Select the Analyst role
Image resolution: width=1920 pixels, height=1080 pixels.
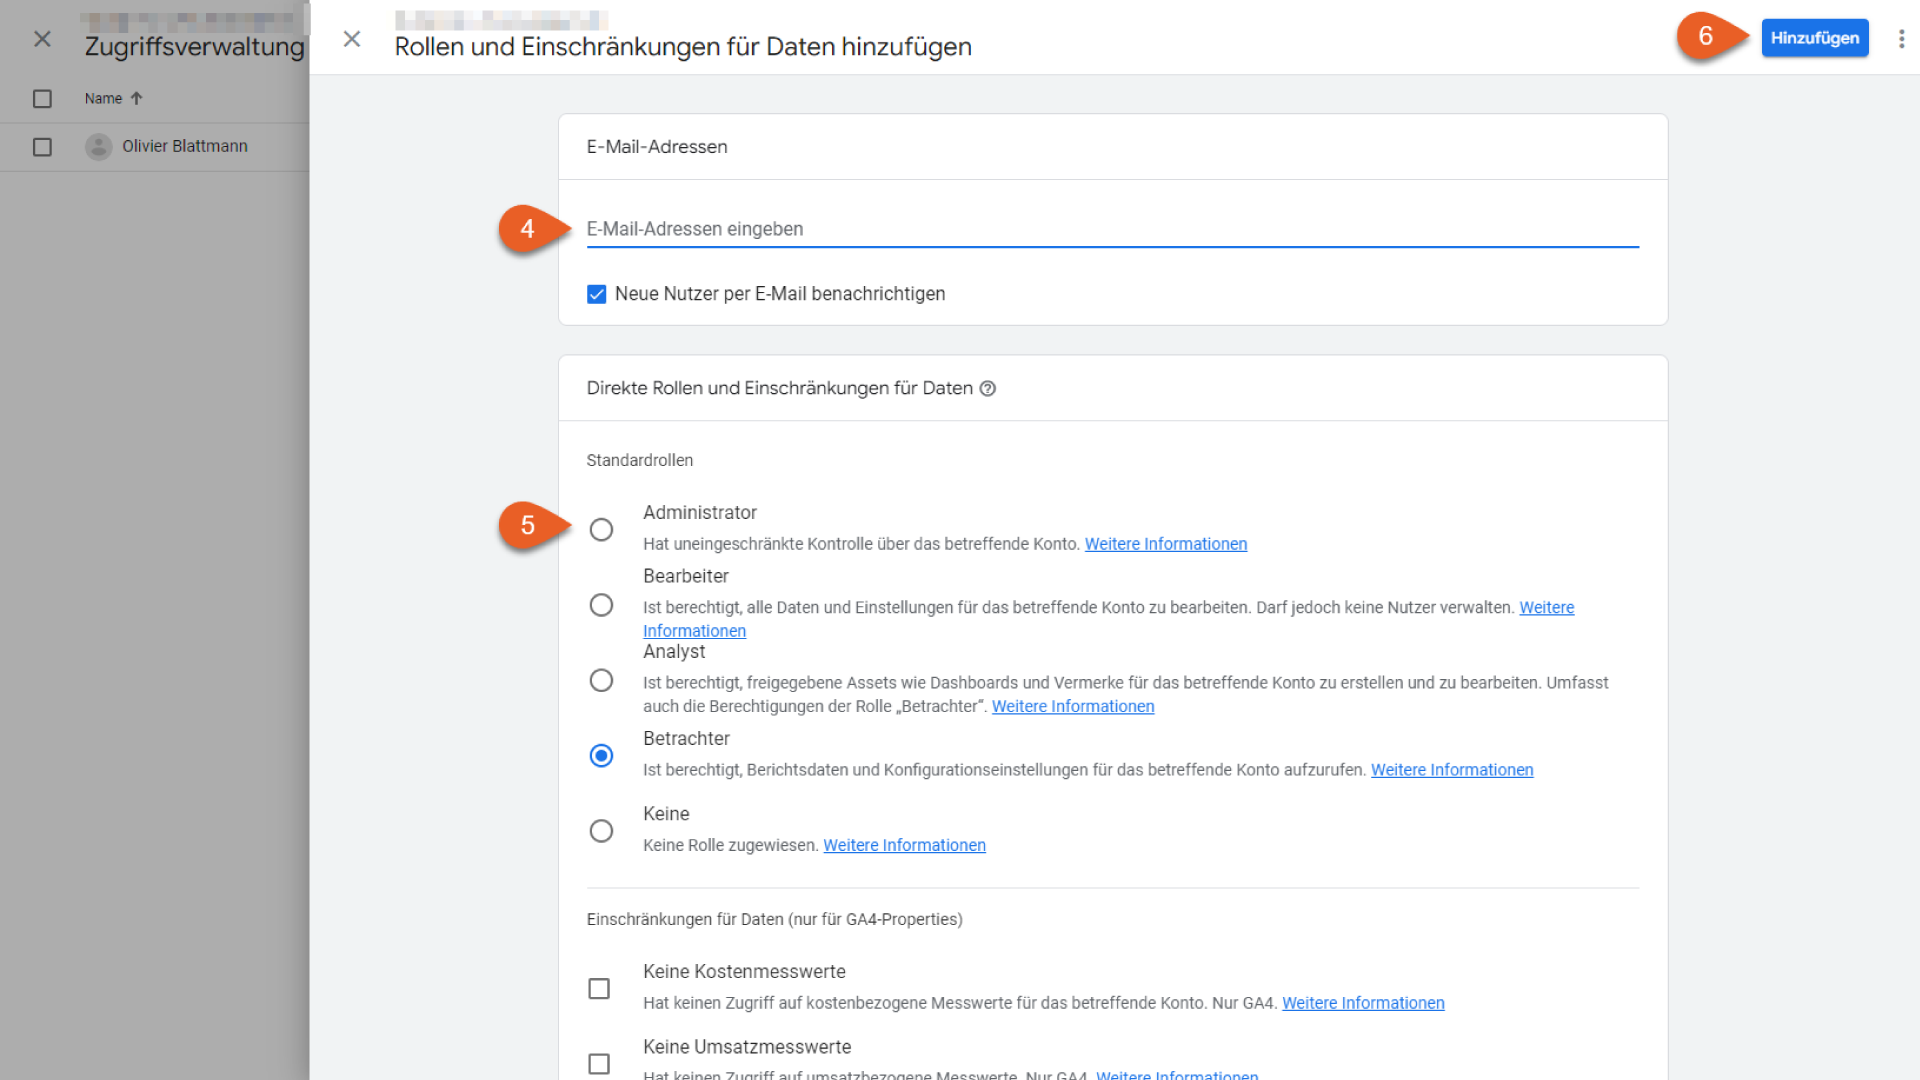click(601, 680)
